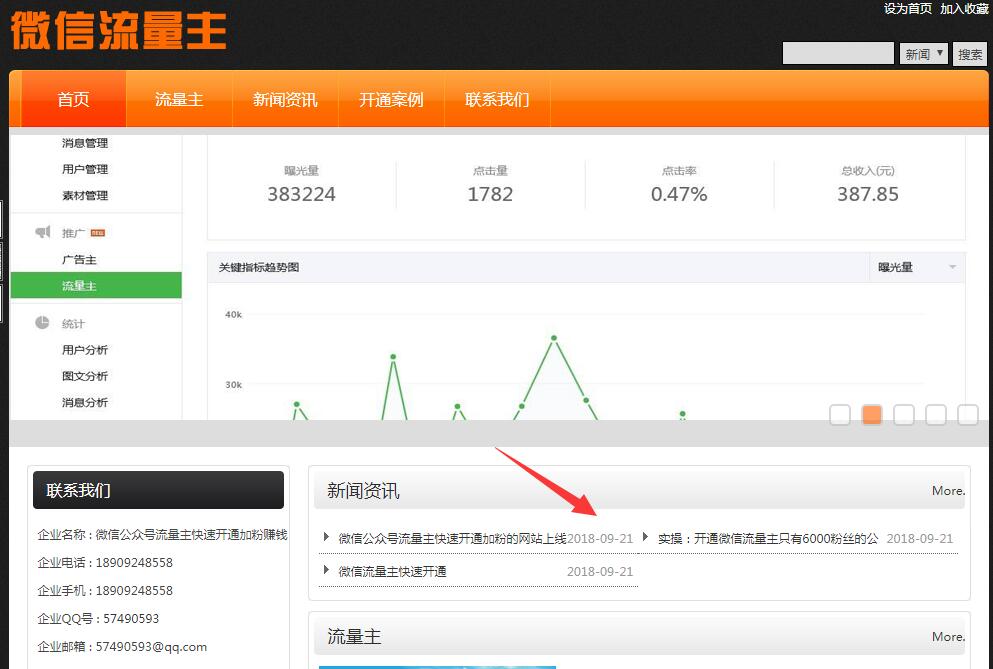Go to the 首页 navigation tab
993x669 pixels.
pyautogui.click(x=73, y=99)
